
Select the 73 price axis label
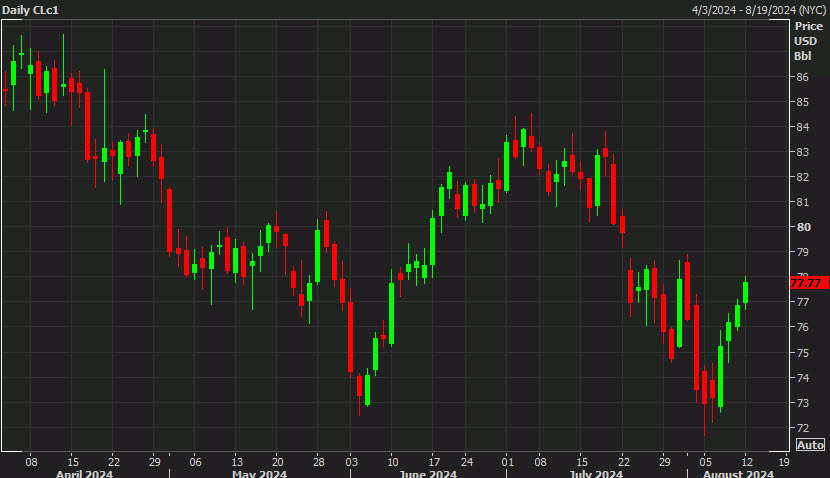click(x=802, y=403)
